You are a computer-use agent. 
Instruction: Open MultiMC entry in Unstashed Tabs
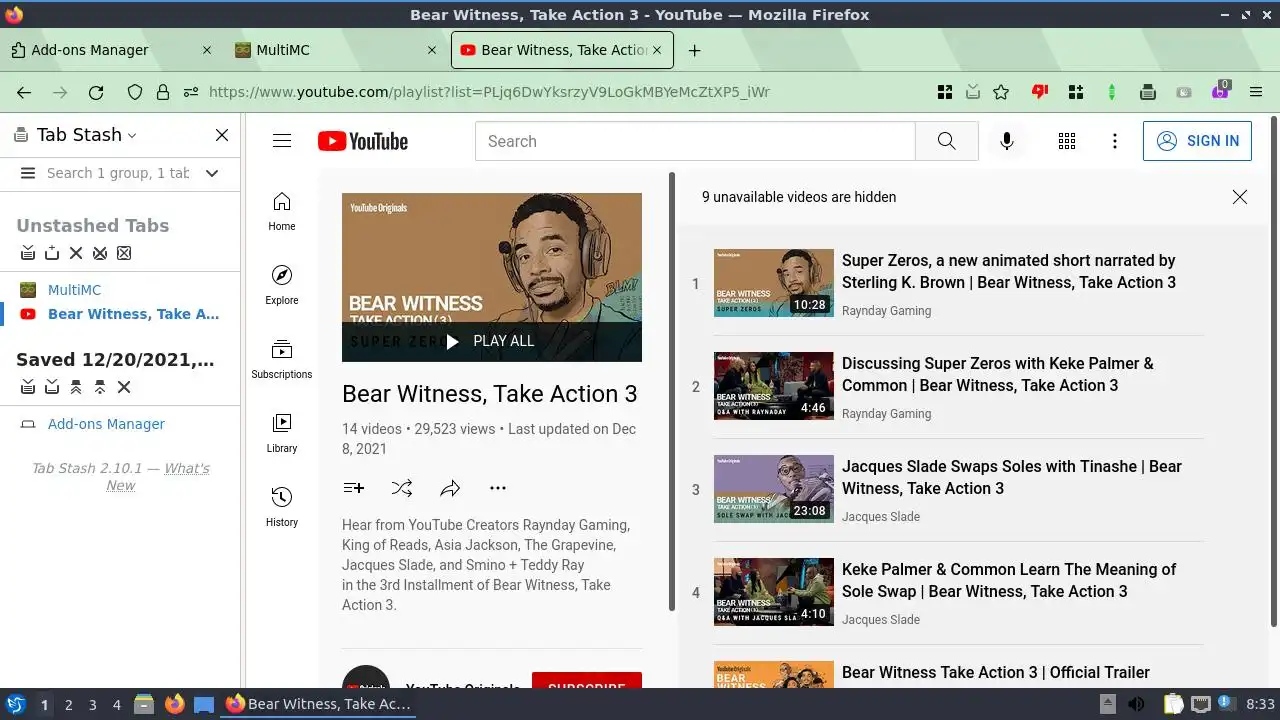[74, 290]
